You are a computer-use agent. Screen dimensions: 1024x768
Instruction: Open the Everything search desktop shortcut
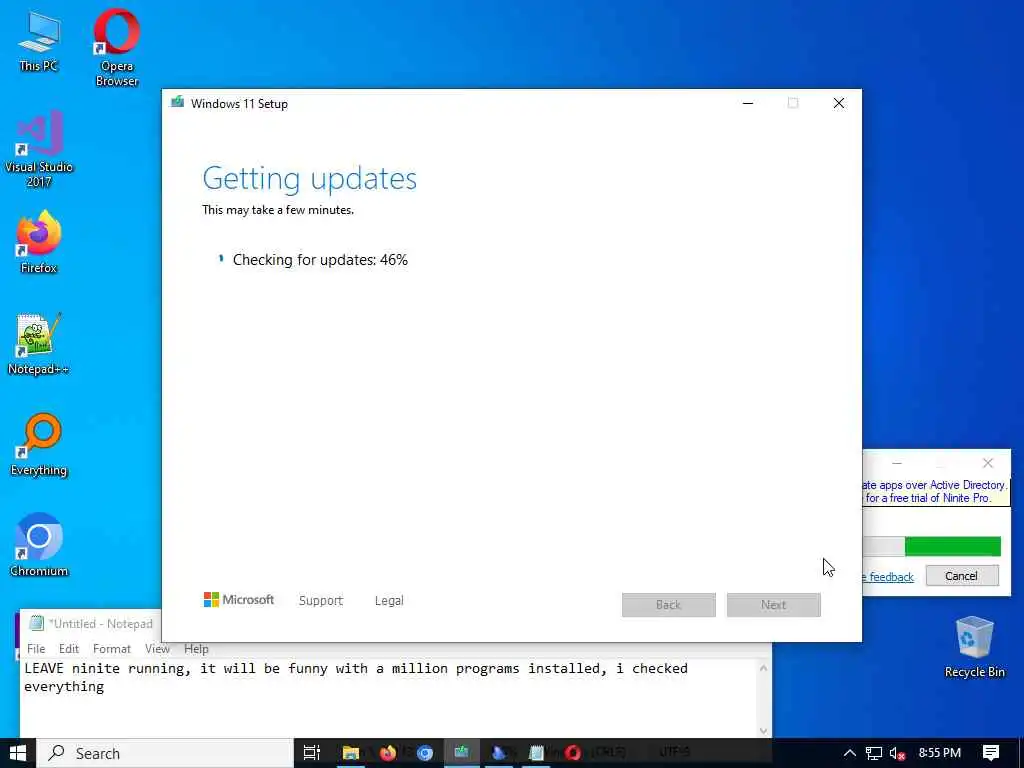coord(39,445)
